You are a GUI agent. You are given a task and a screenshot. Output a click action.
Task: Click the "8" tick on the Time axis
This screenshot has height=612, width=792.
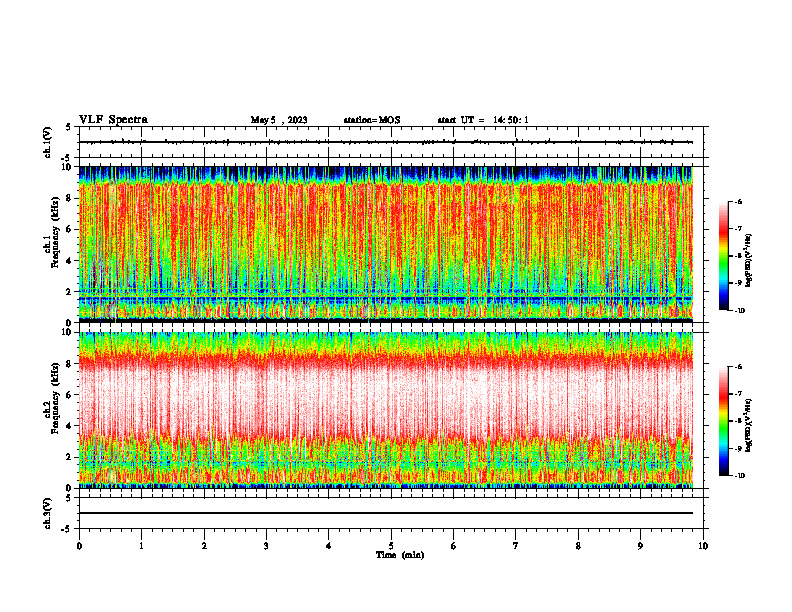coord(578,546)
